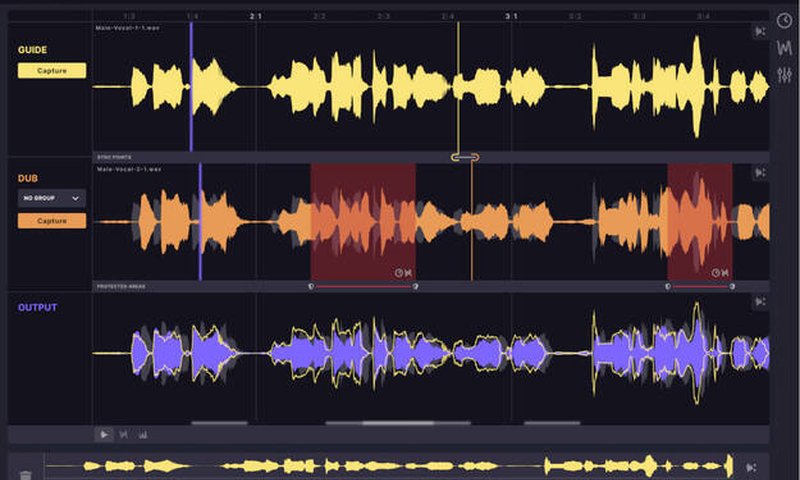
Task: Open the clock history icon in right sidebar
Action: click(785, 21)
